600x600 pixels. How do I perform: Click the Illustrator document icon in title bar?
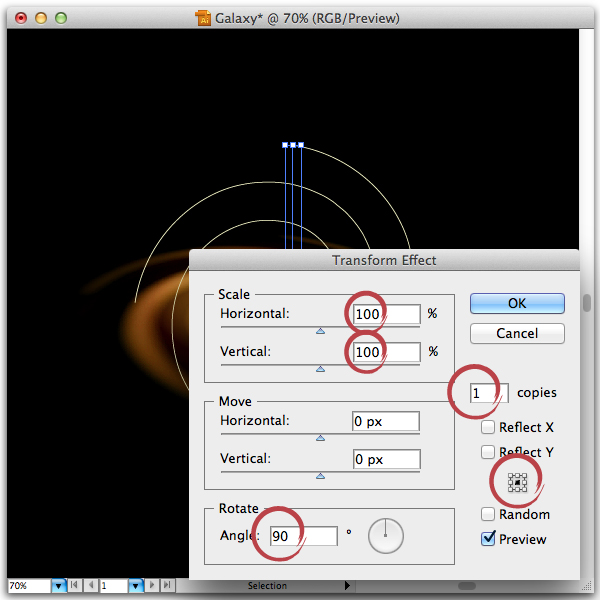coord(203,18)
